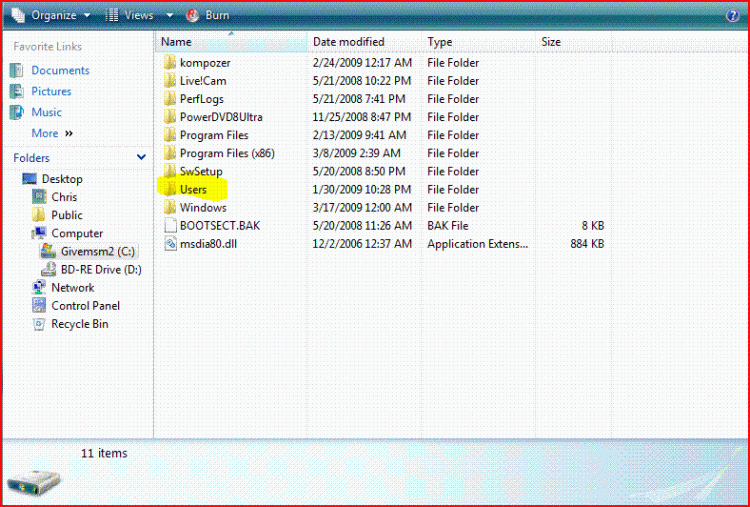Select the BOOTSECT.BAK file name
Image resolution: width=750 pixels, height=507 pixels.
(220, 226)
